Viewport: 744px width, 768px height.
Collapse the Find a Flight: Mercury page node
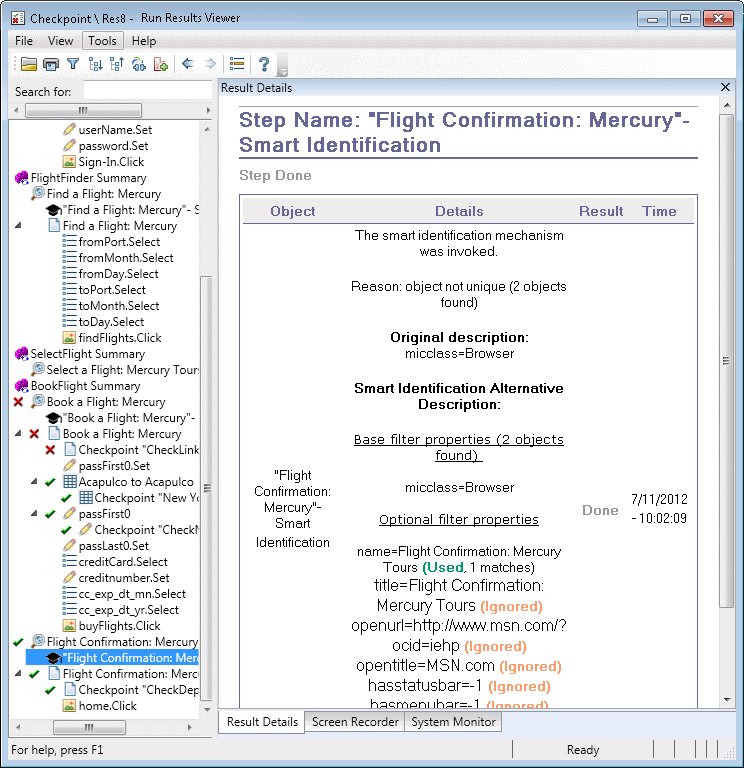click(x=19, y=226)
